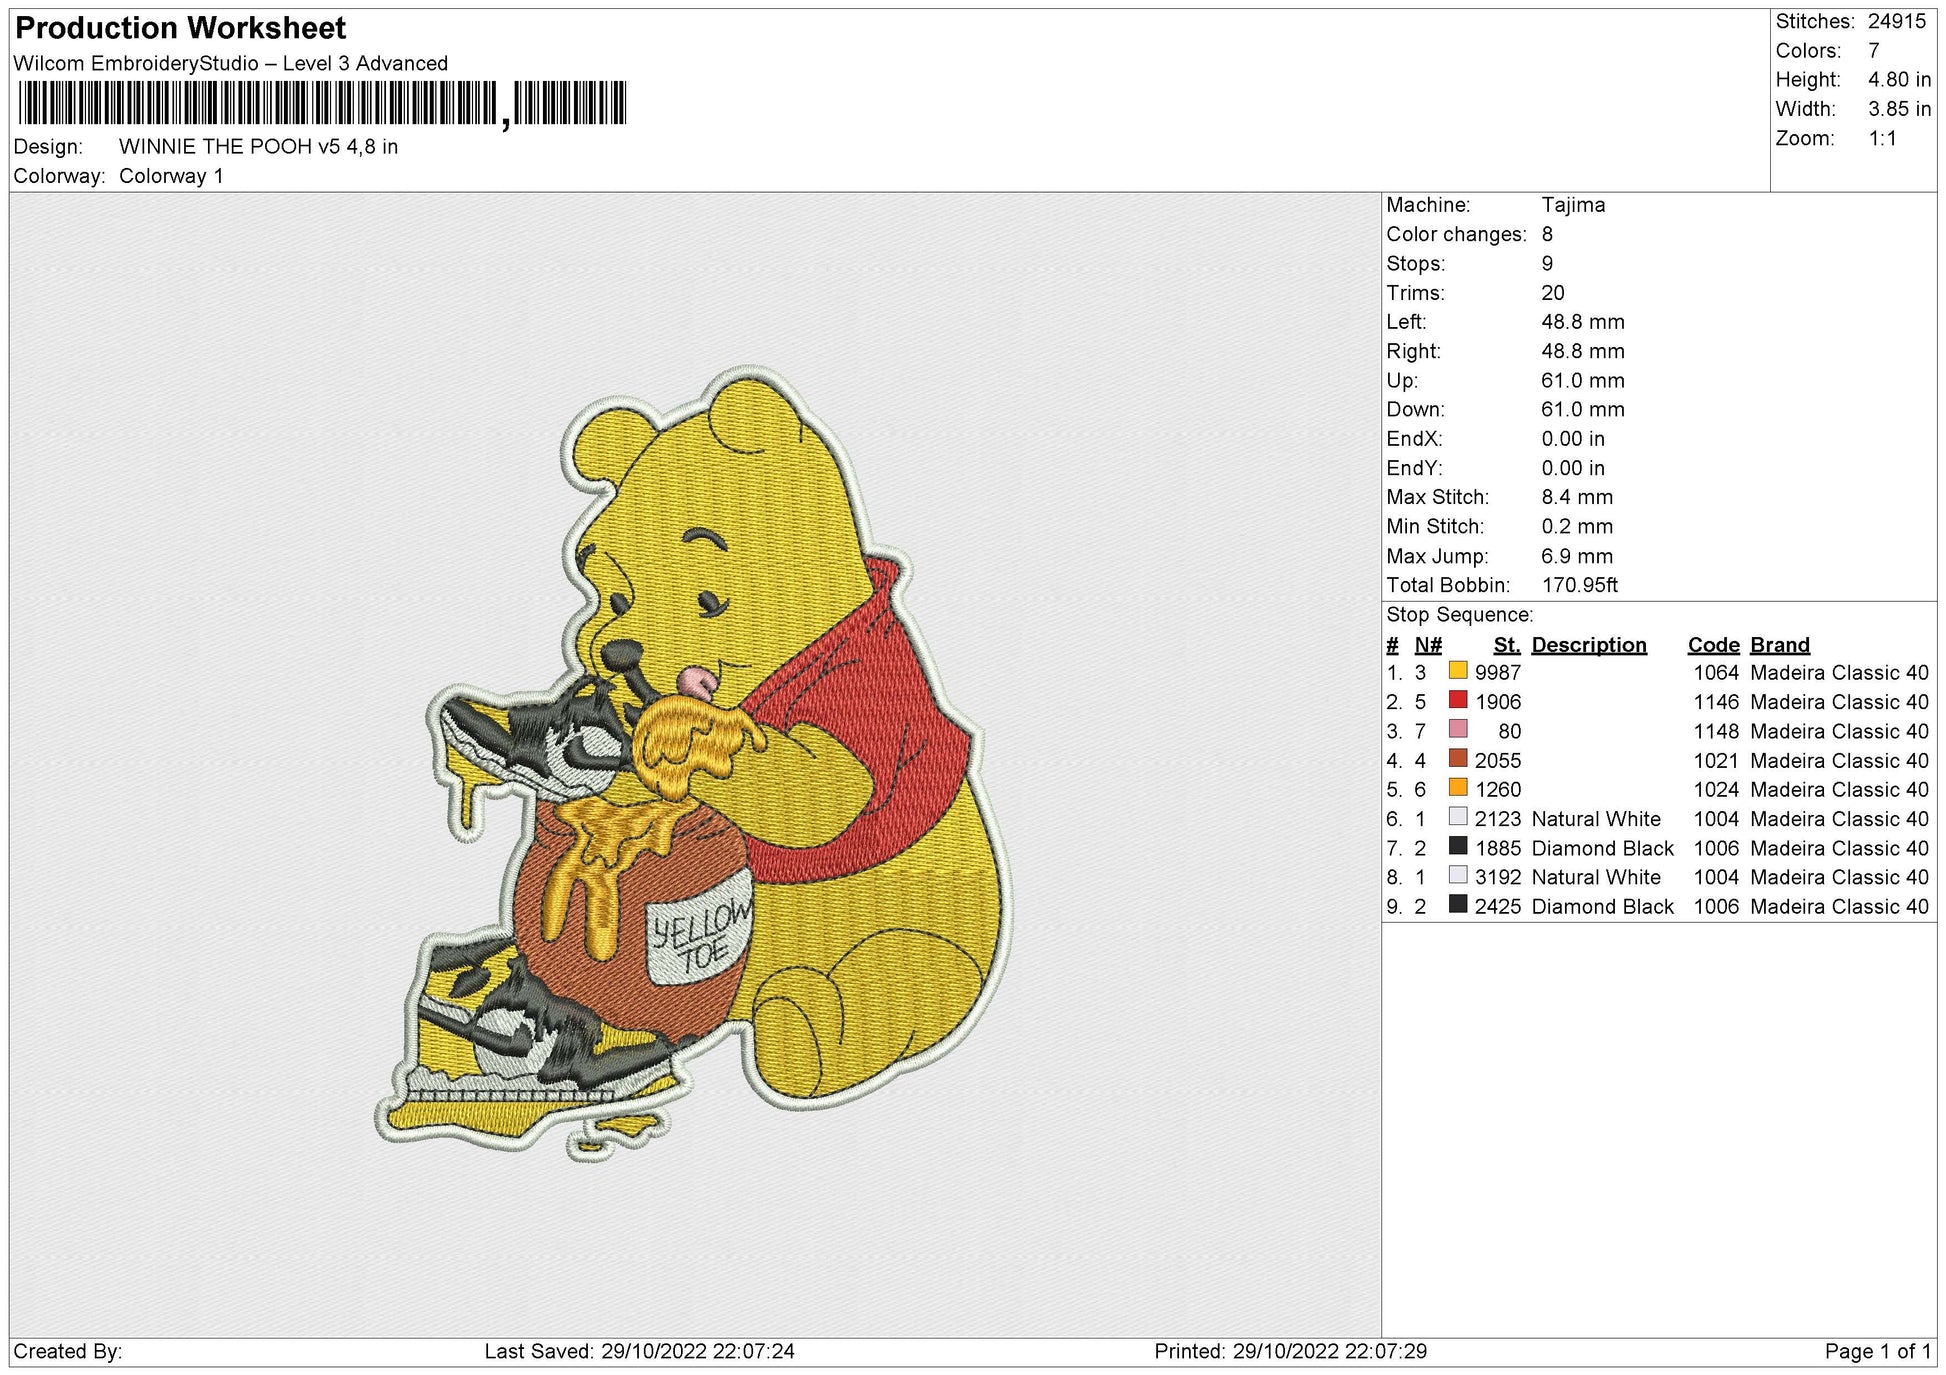This screenshot has height=1375, width=1946.
Task: Click stitch count "2055" in stop row 4
Action: [x=1498, y=761]
